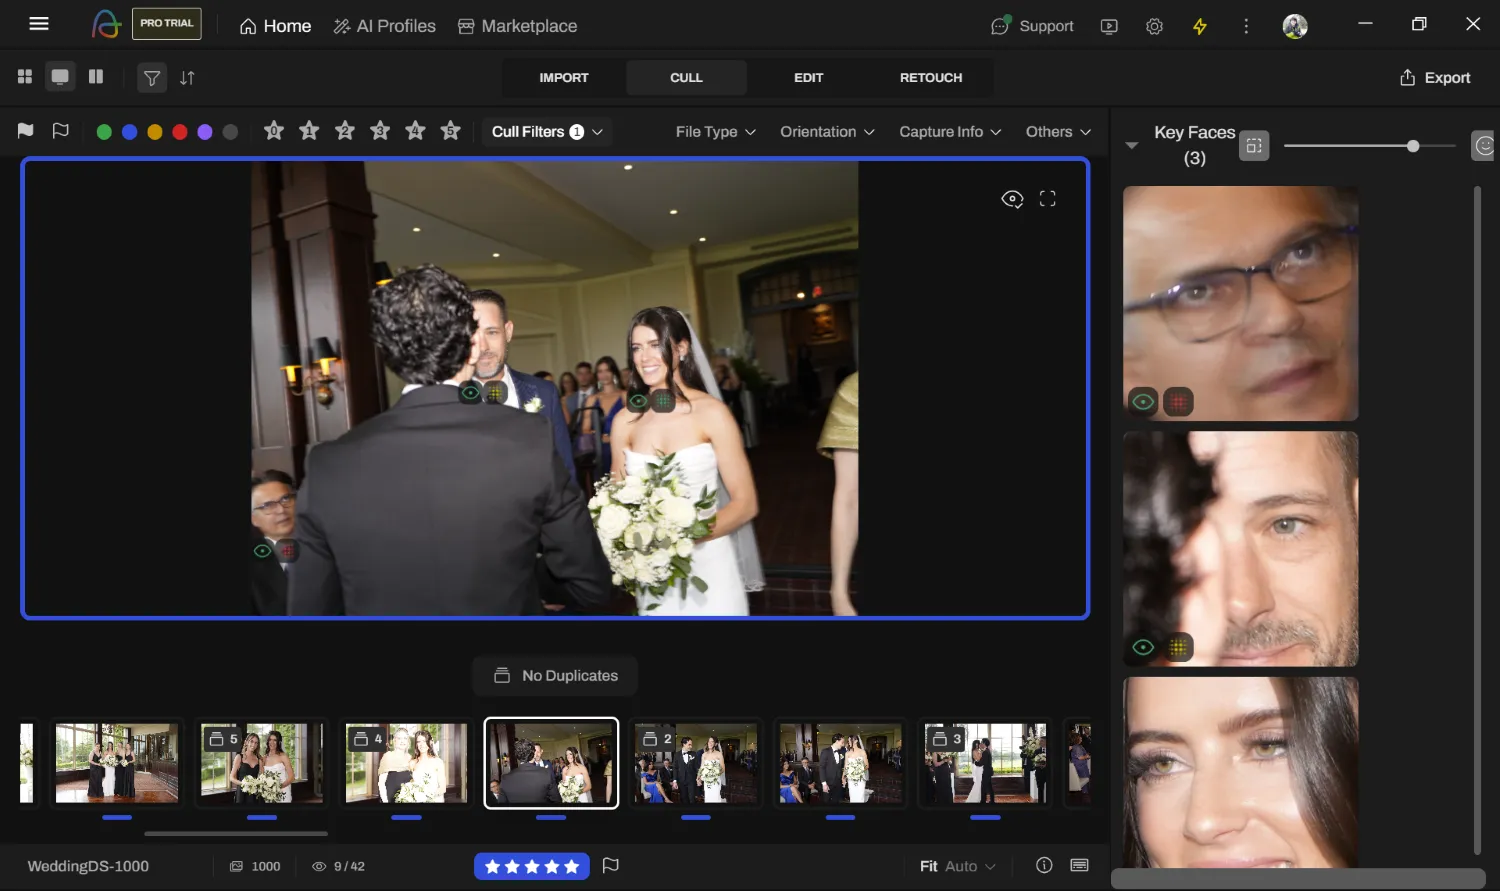Viewport: 1500px width, 891px height.
Task: Switch to grid view layout
Action: 24,76
